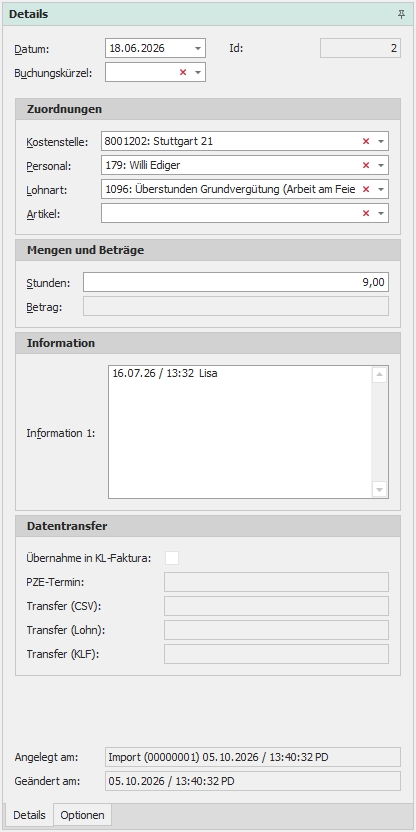Click the Stunden input field
This screenshot has height=832, width=416.
click(x=236, y=282)
